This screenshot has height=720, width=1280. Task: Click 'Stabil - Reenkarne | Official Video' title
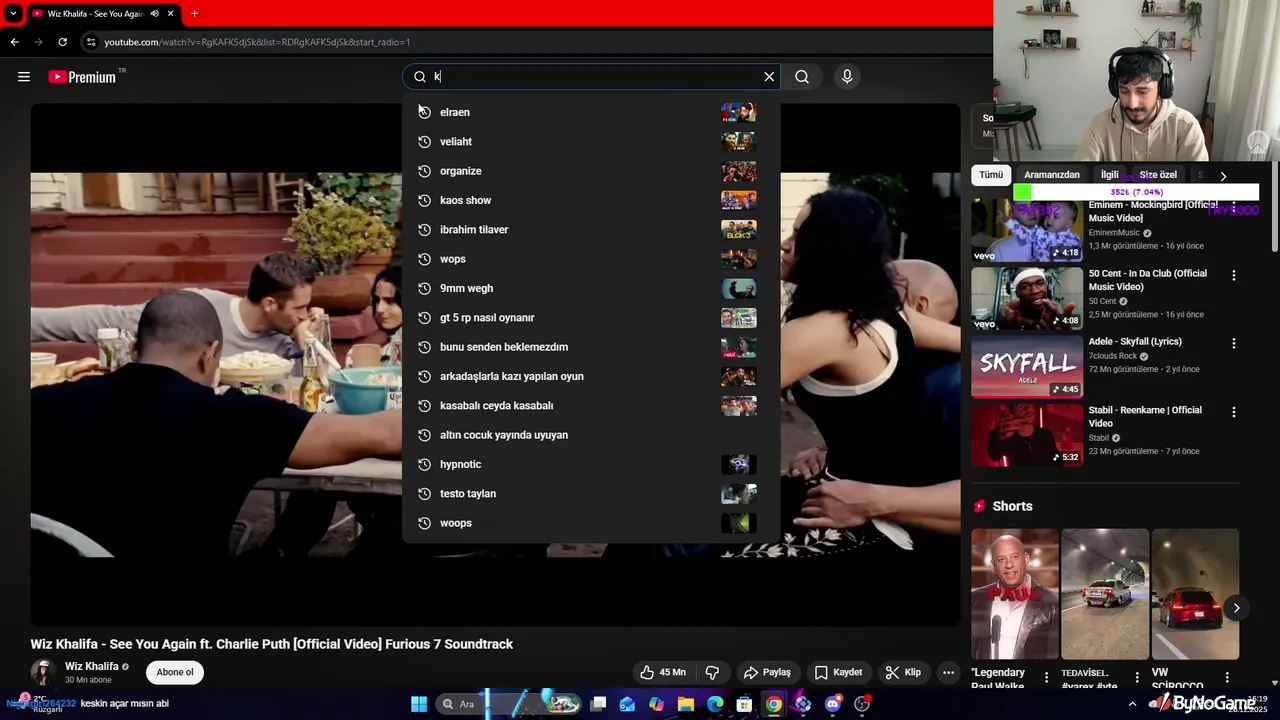[x=1145, y=416]
